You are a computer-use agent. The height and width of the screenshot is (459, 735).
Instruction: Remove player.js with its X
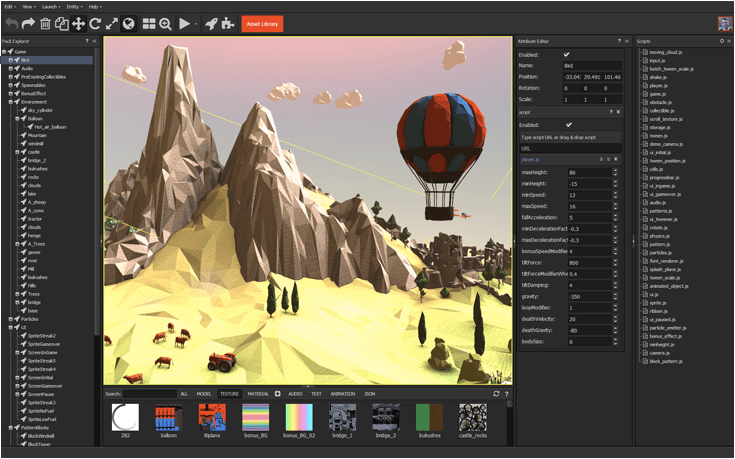click(x=616, y=159)
